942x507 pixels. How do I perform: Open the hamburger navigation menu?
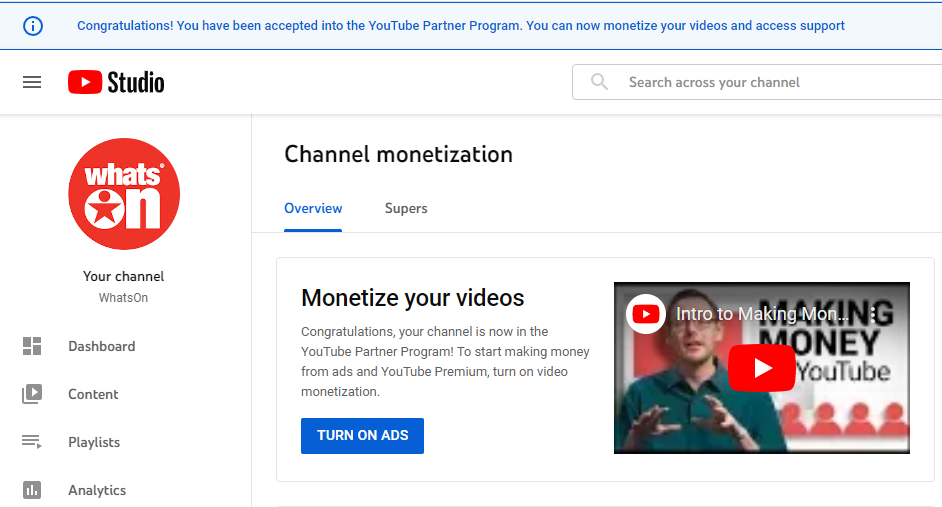point(32,82)
